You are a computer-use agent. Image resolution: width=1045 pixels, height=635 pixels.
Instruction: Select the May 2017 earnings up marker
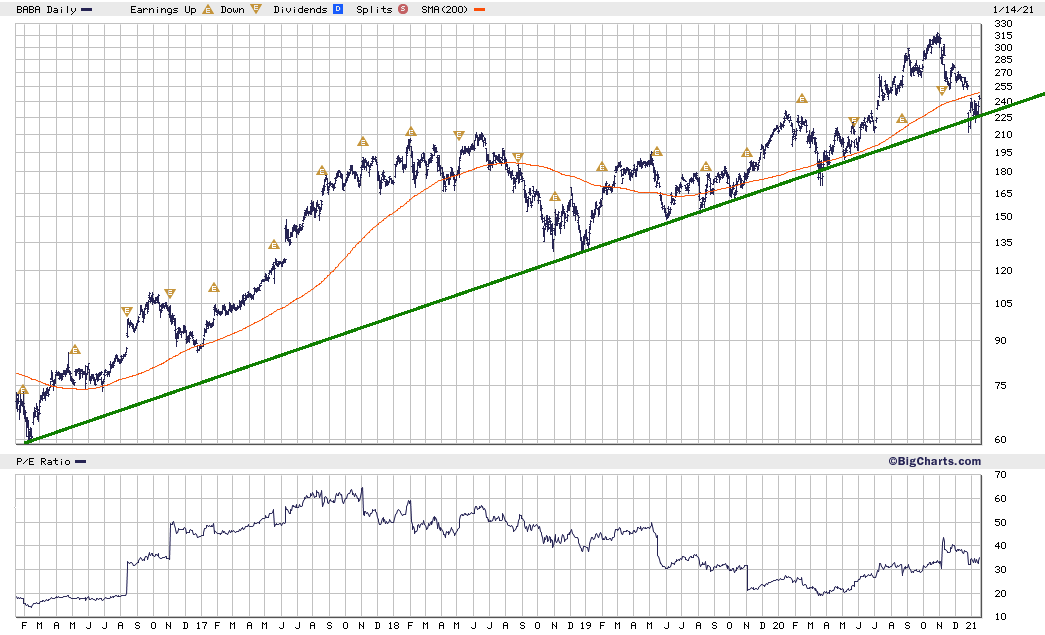274,245
